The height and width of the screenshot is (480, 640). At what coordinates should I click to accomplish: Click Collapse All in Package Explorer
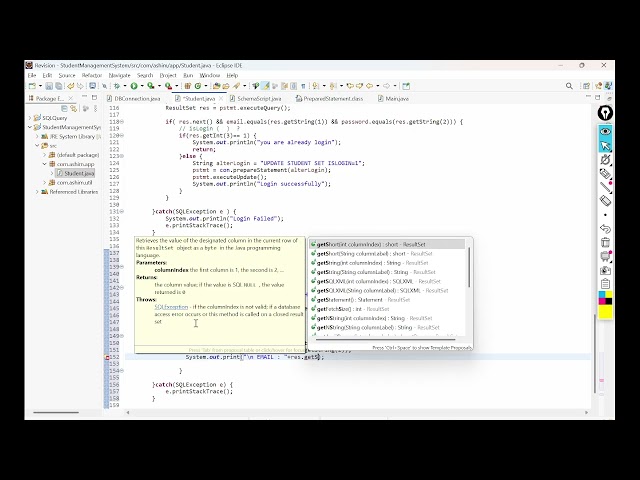[64, 109]
